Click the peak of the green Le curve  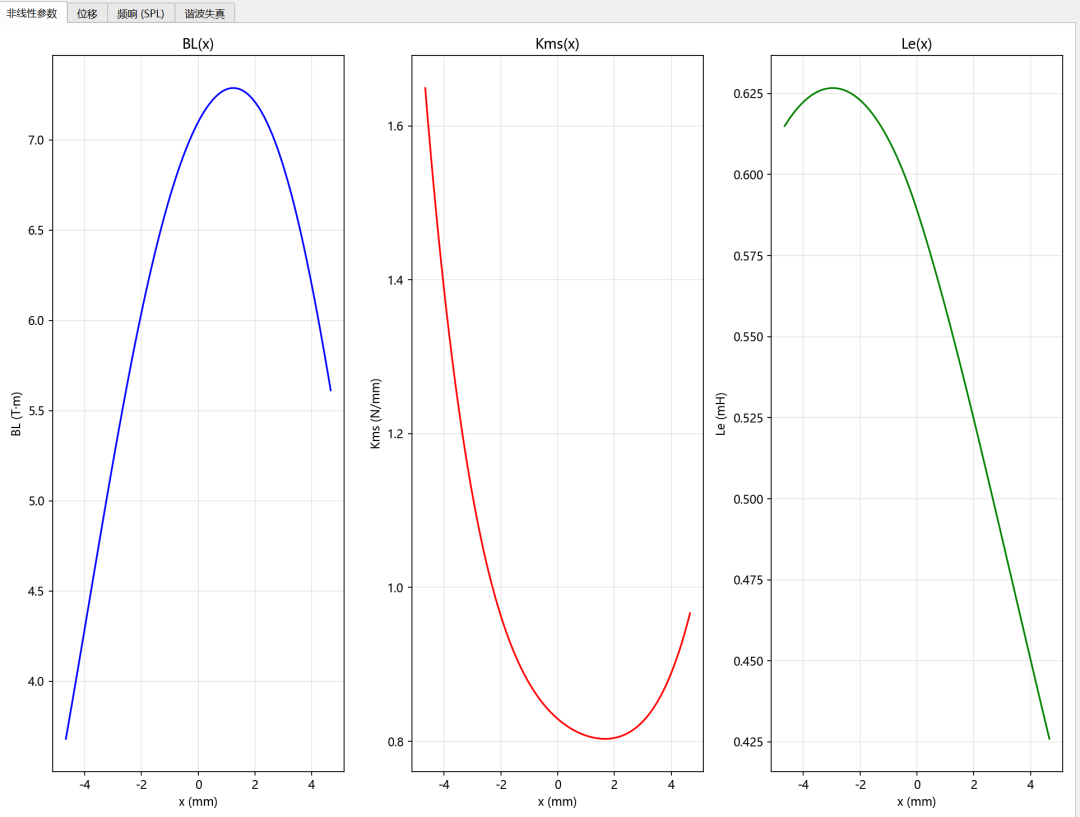831,88
